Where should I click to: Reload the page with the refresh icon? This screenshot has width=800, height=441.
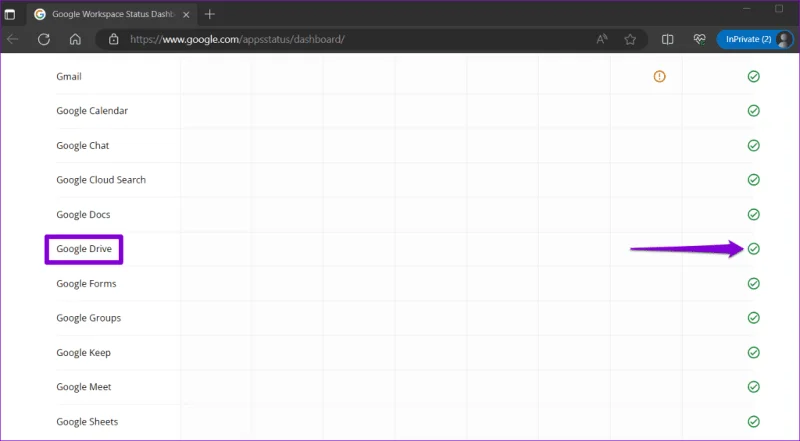[44, 39]
